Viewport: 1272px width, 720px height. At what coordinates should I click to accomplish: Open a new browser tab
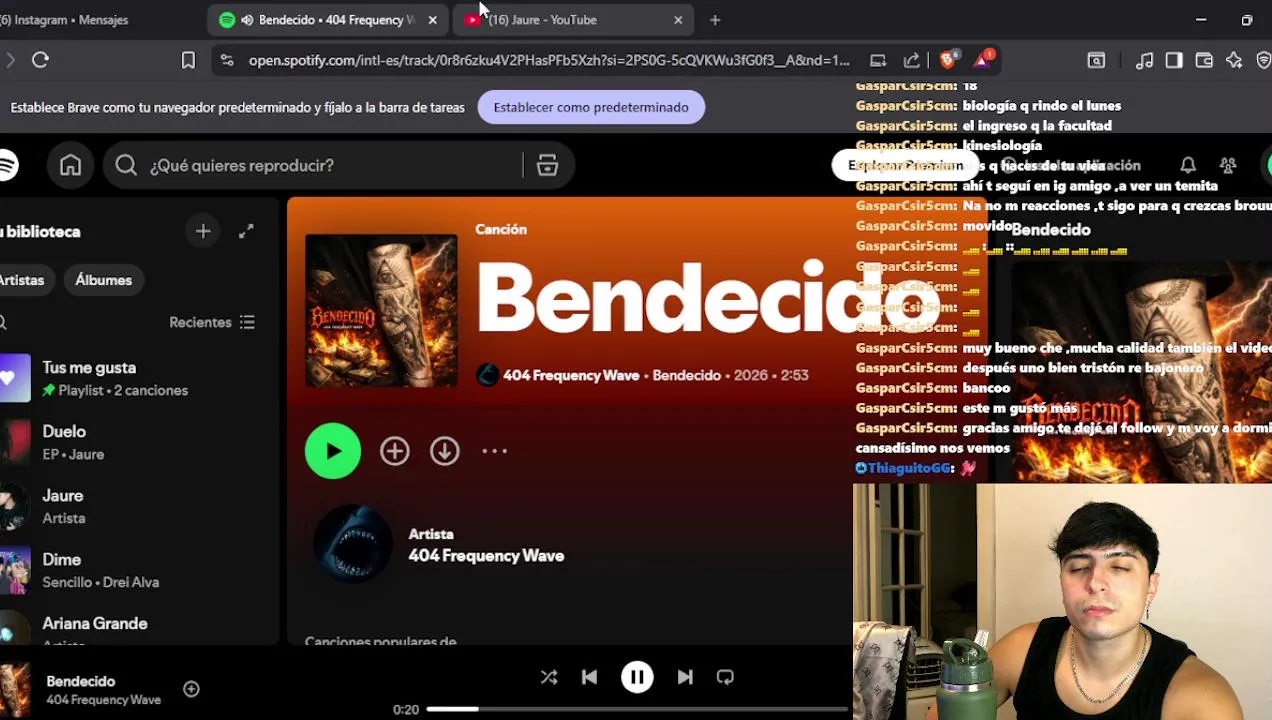tap(715, 20)
